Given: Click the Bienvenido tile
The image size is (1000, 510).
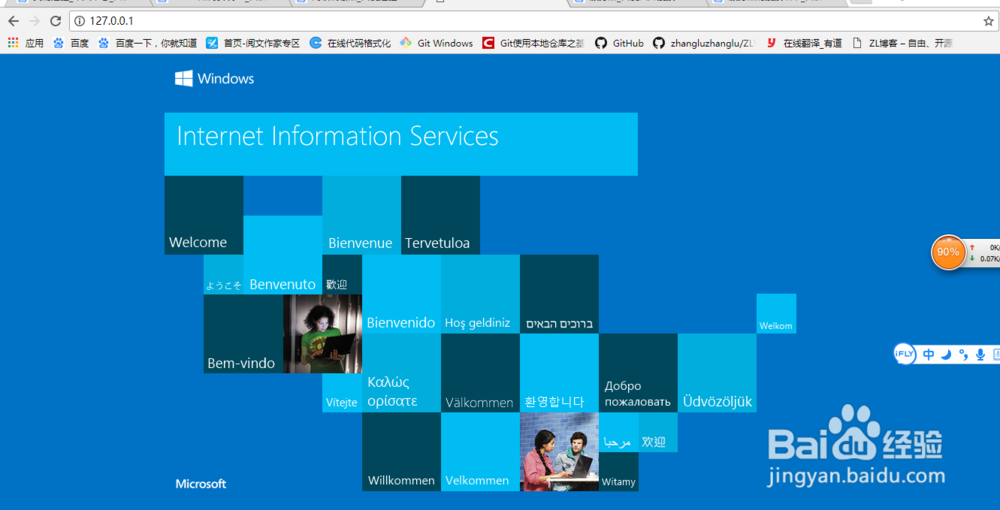Looking at the screenshot, I should 401,294.
